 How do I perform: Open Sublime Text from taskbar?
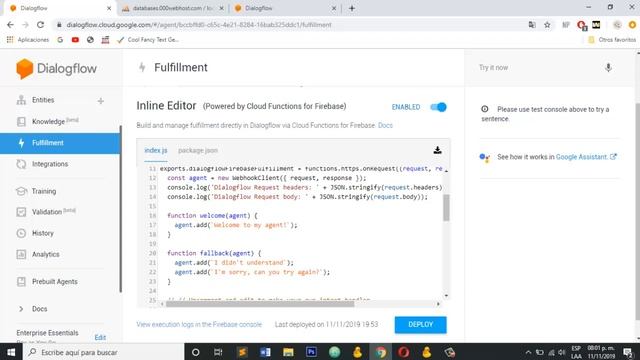[242, 352]
